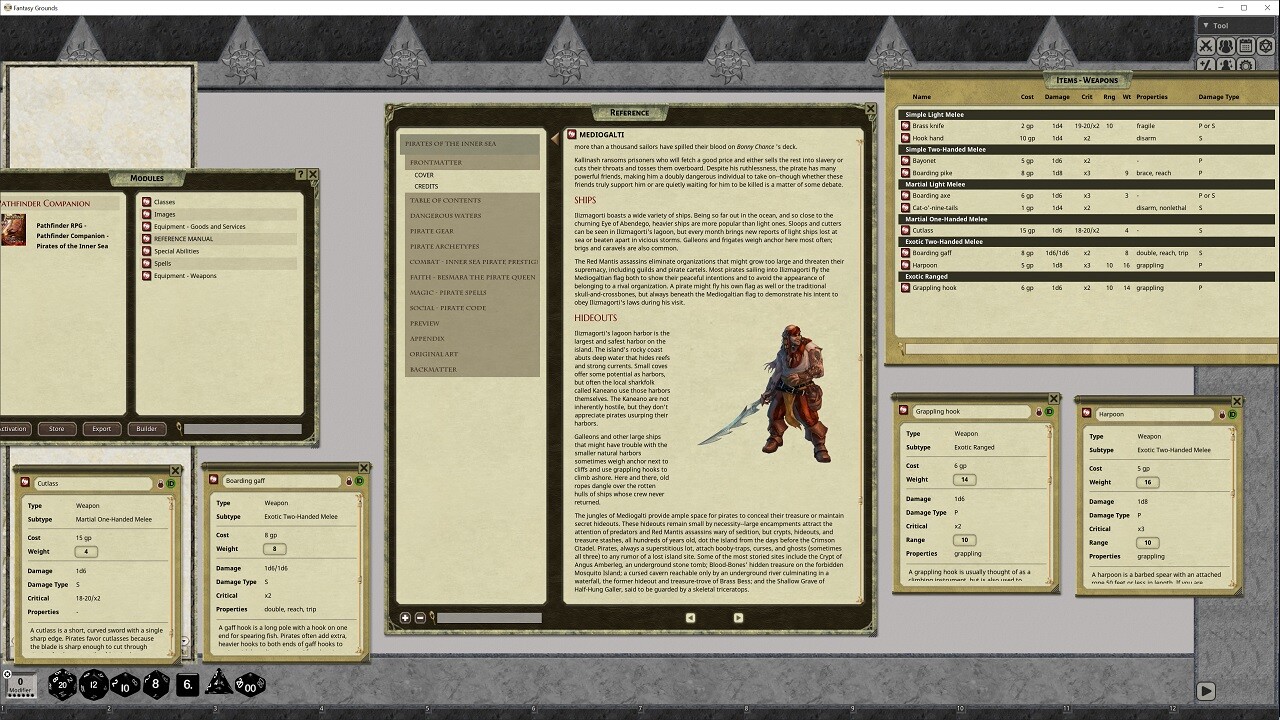Image resolution: width=1280 pixels, height=720 pixels.
Task: Open the Tables d20 icon
Action: click(1266, 45)
